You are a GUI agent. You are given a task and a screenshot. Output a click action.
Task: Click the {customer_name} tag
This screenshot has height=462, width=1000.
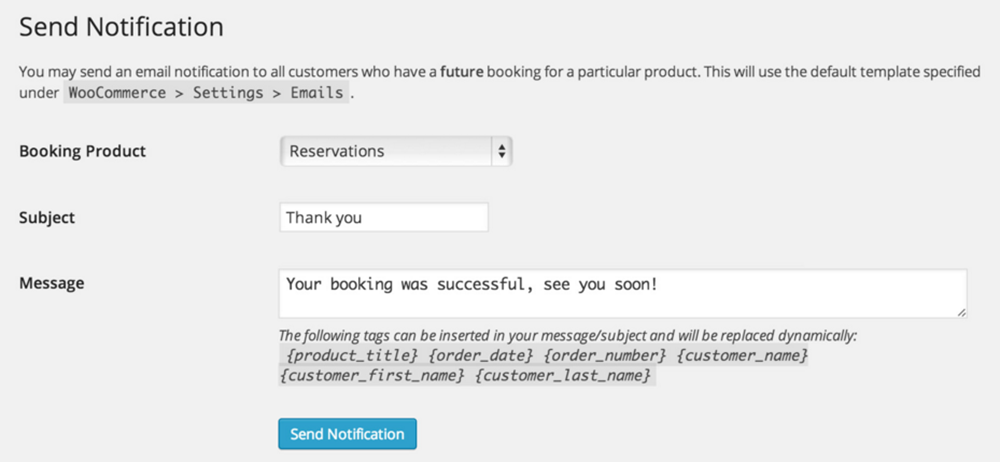742,355
